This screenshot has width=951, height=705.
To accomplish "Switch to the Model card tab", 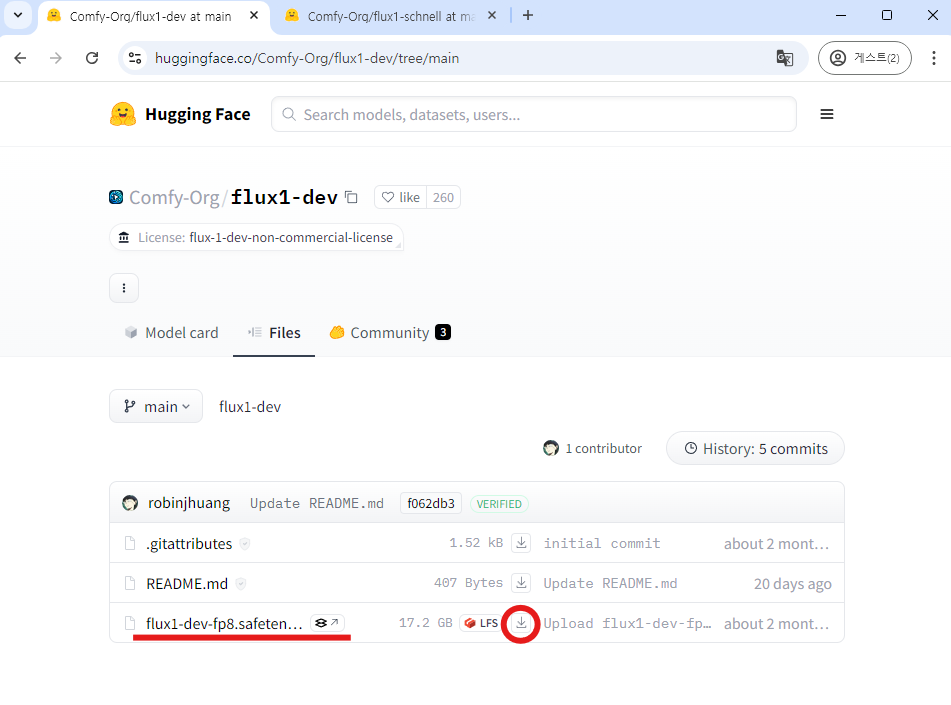I will coord(171,332).
